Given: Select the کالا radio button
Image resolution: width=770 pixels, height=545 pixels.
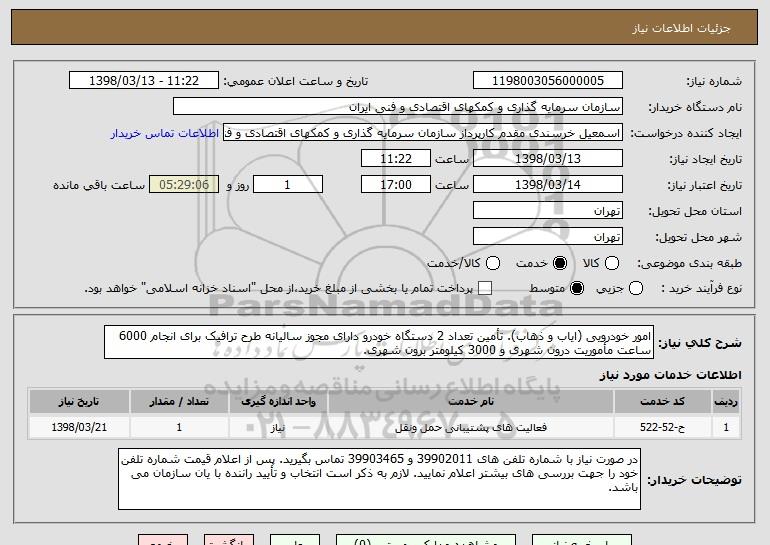Looking at the screenshot, I should (x=612, y=264).
